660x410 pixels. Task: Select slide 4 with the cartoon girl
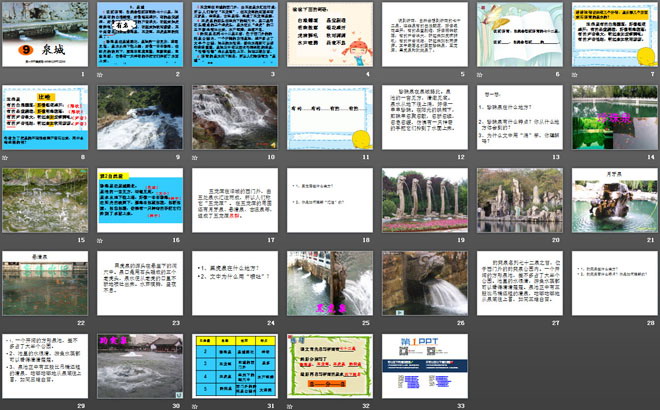tap(330, 35)
